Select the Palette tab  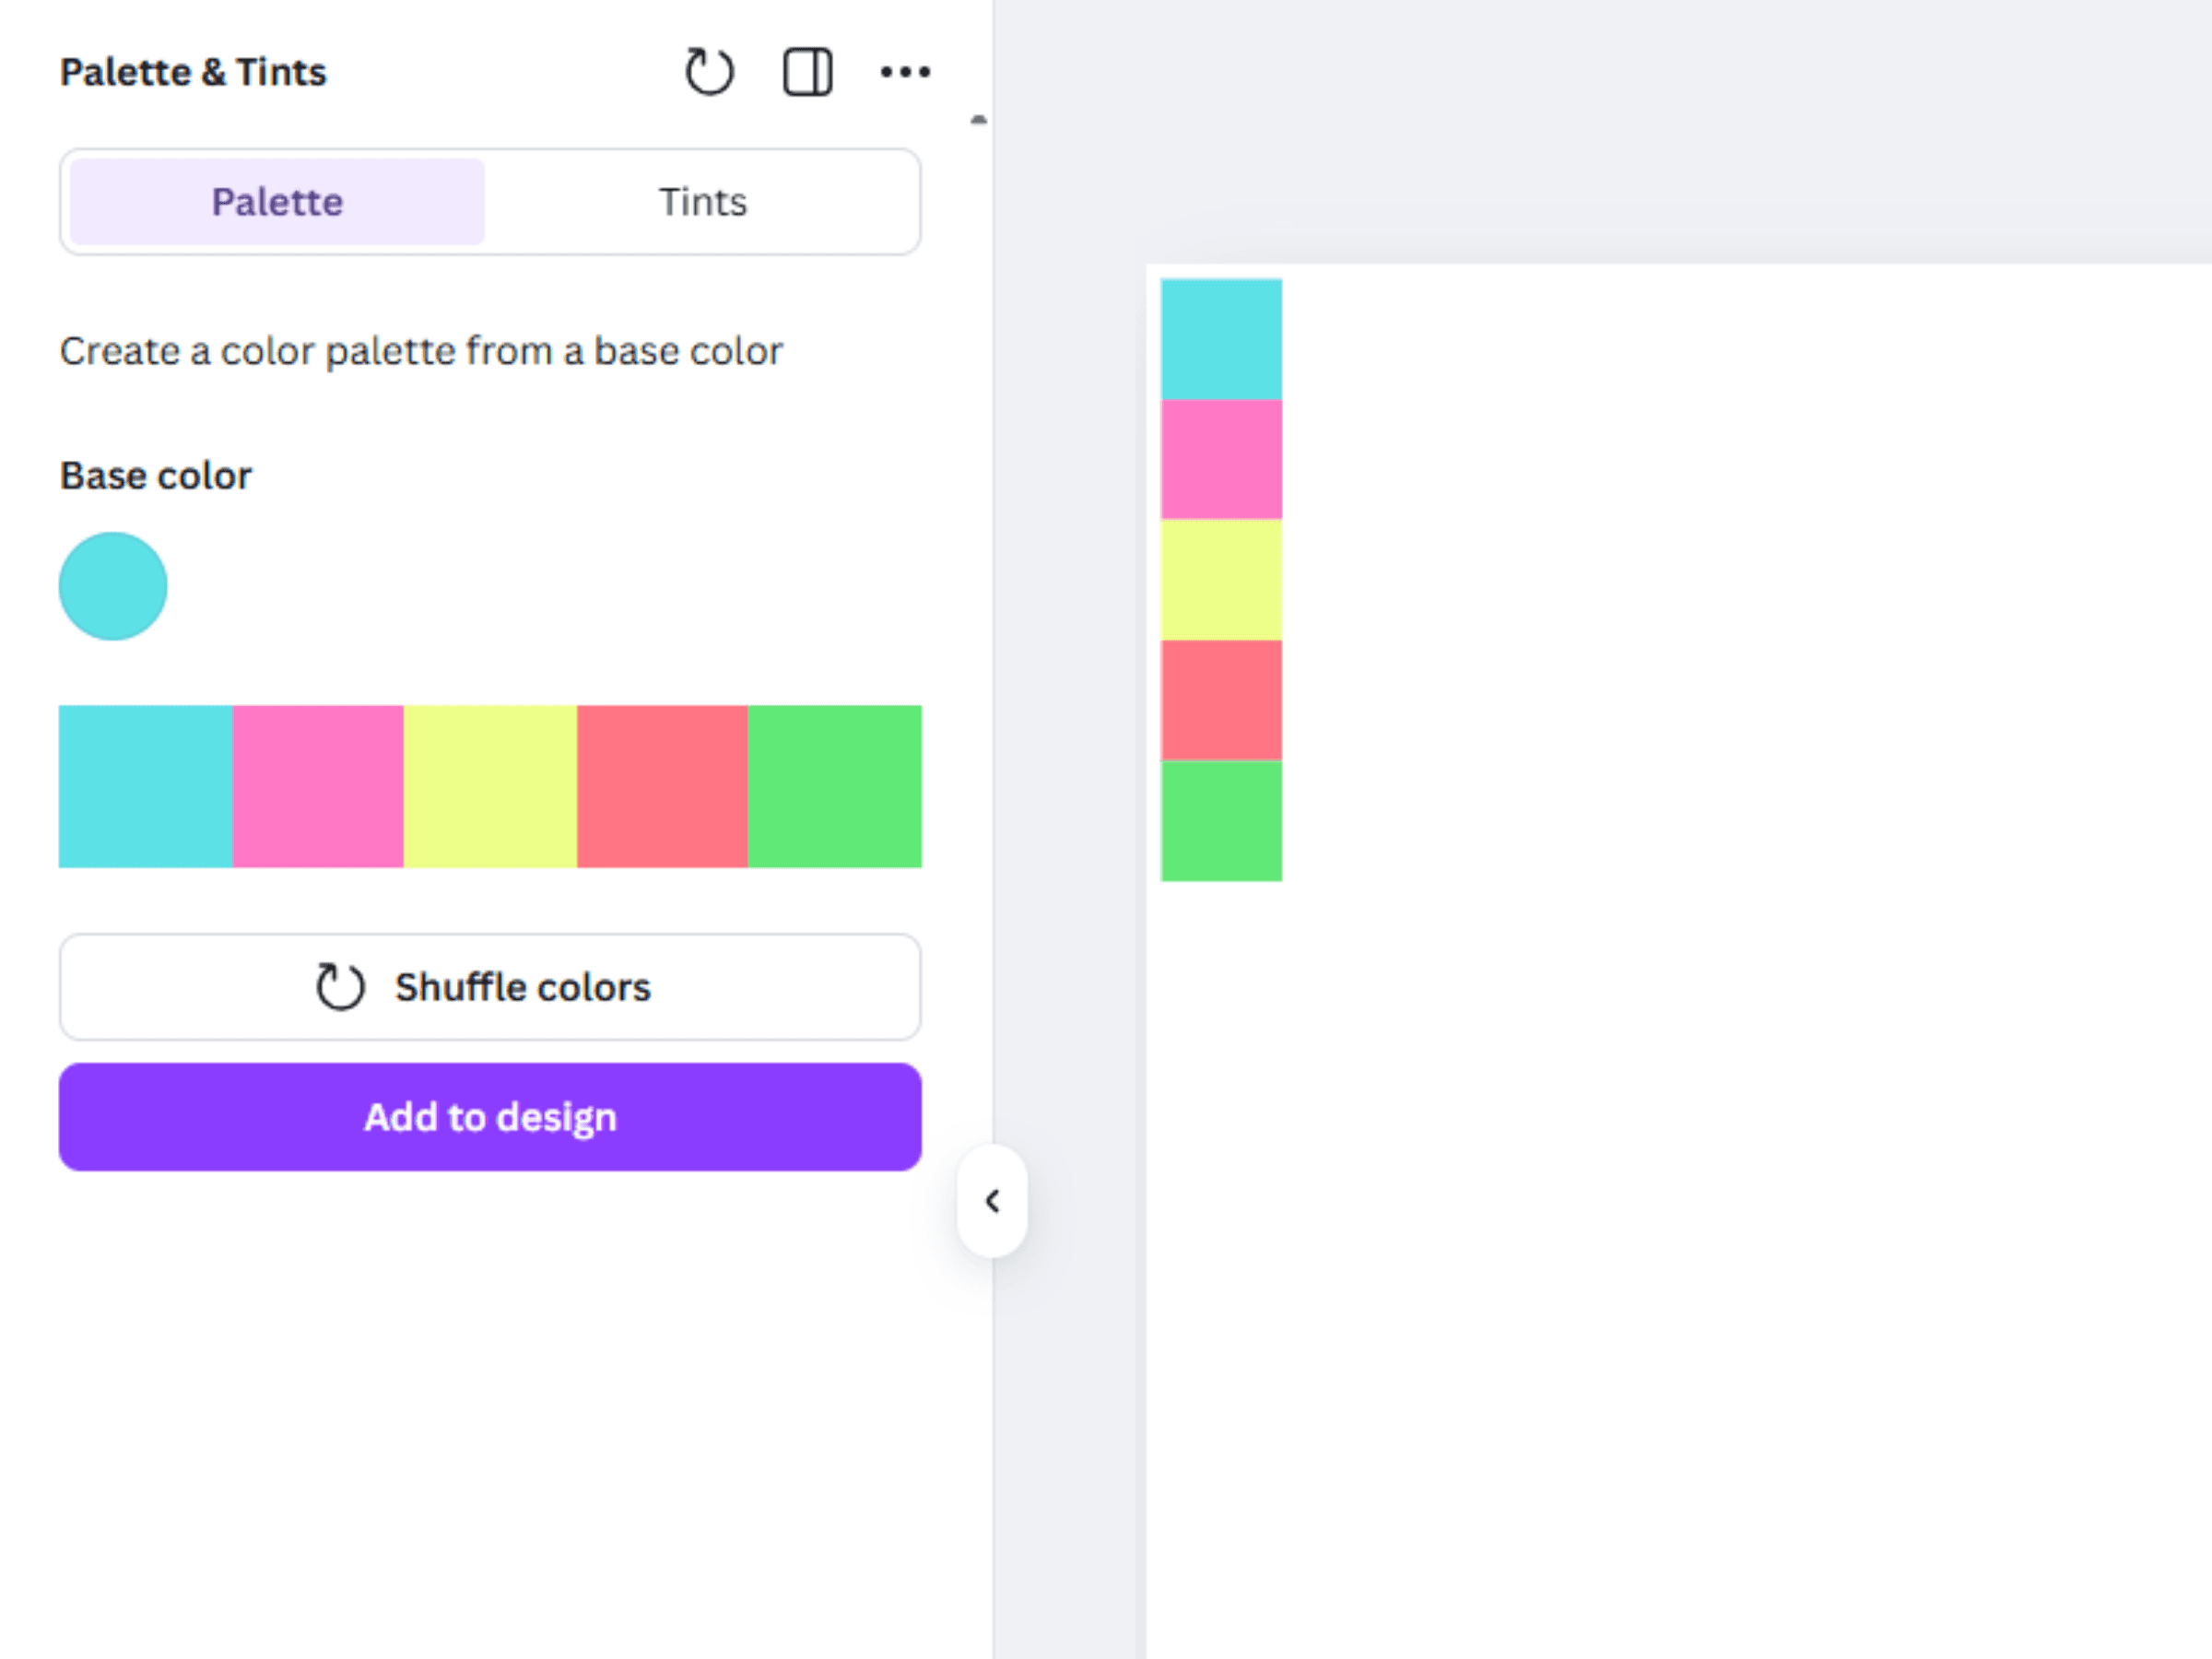tap(276, 201)
